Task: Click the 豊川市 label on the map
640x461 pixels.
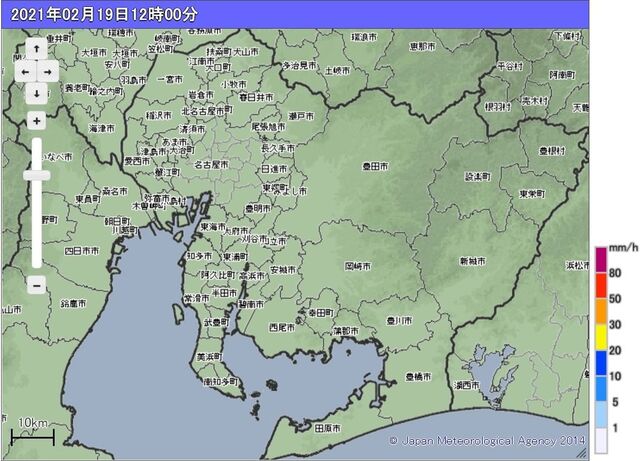Action: pos(399,321)
